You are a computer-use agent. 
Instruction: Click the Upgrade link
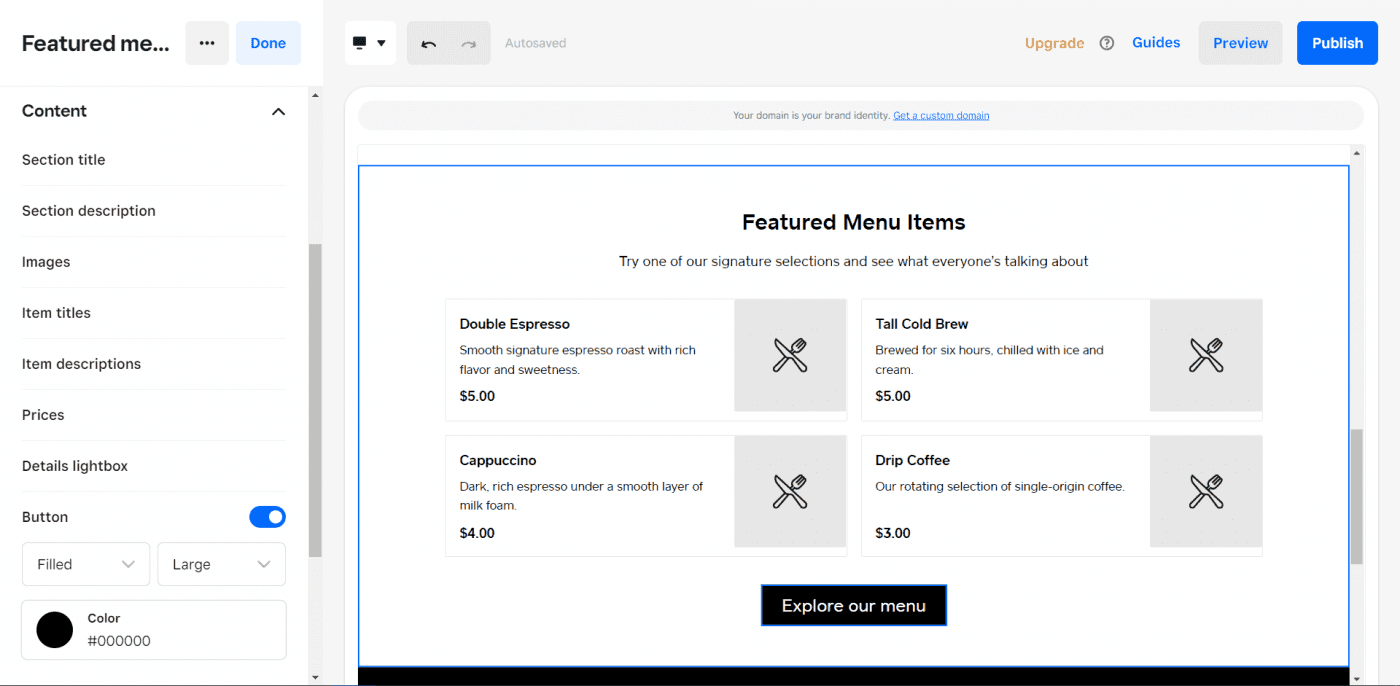(x=1054, y=43)
